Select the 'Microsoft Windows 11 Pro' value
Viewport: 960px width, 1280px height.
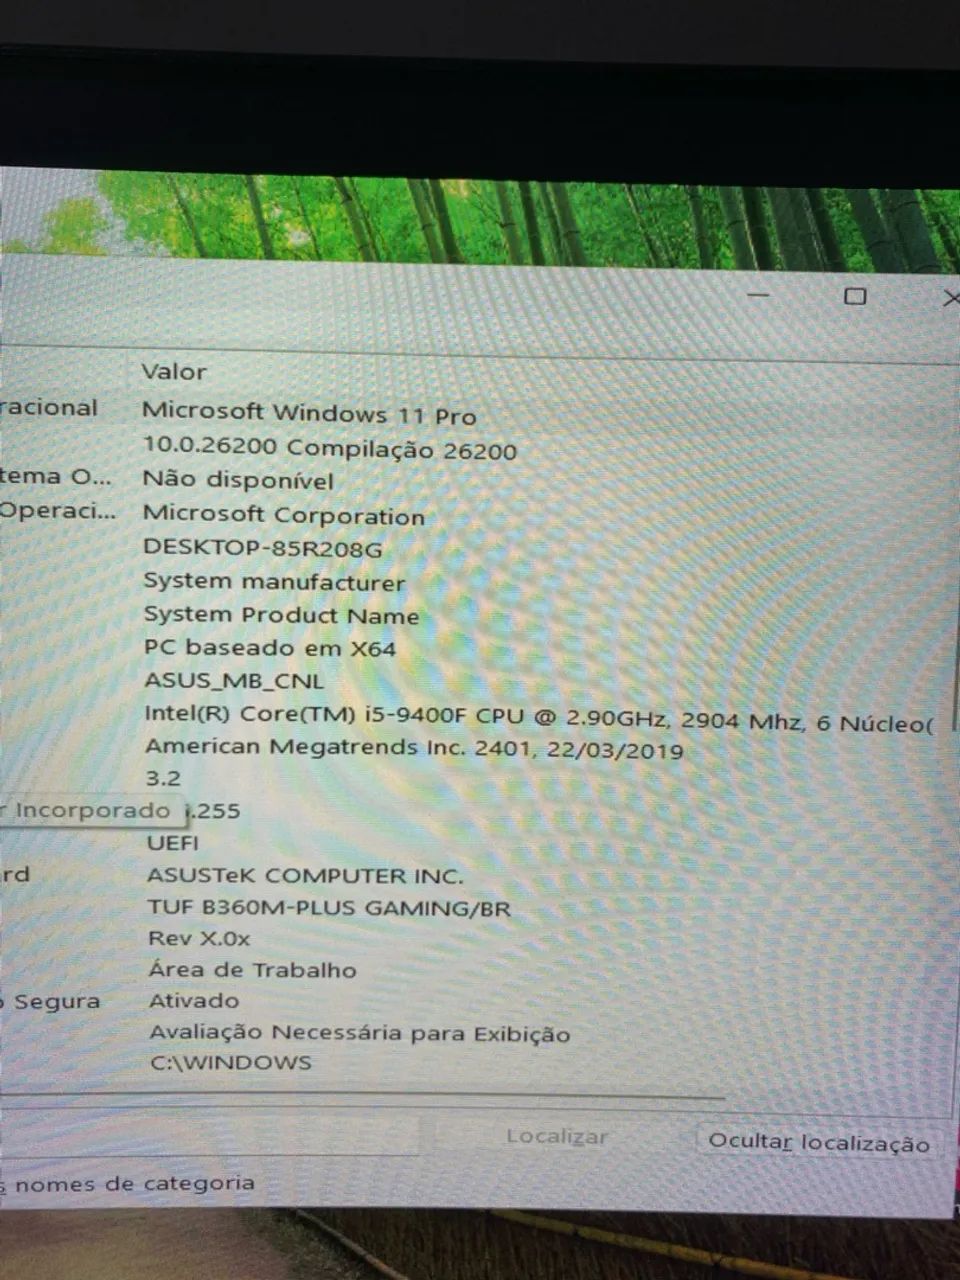pyautogui.click(x=309, y=412)
